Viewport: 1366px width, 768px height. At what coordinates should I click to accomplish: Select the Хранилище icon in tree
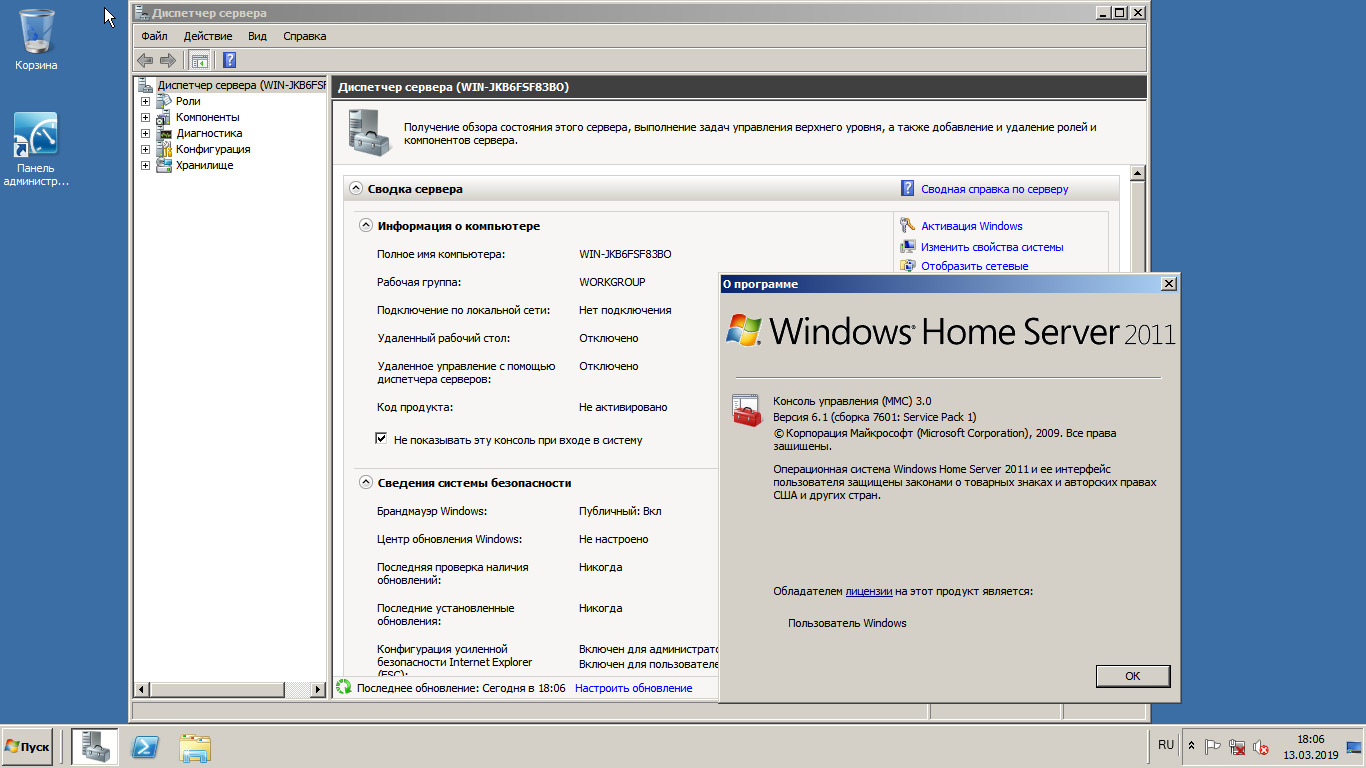[164, 165]
